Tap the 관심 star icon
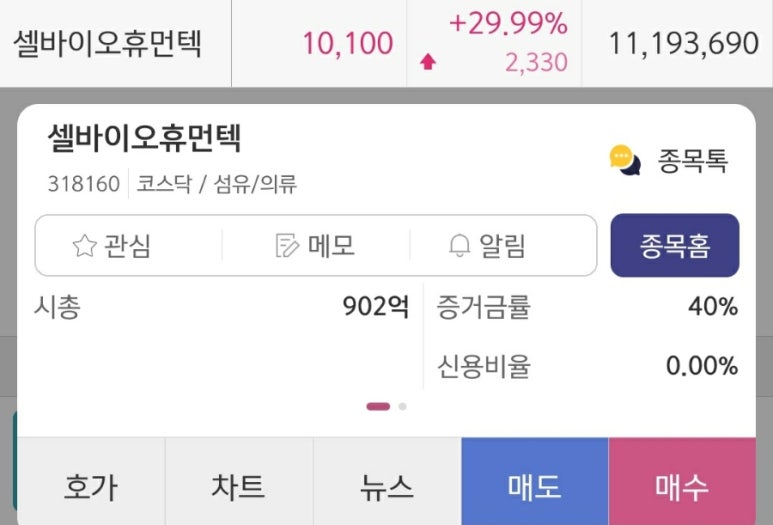This screenshot has height=525, width=773. [84, 246]
